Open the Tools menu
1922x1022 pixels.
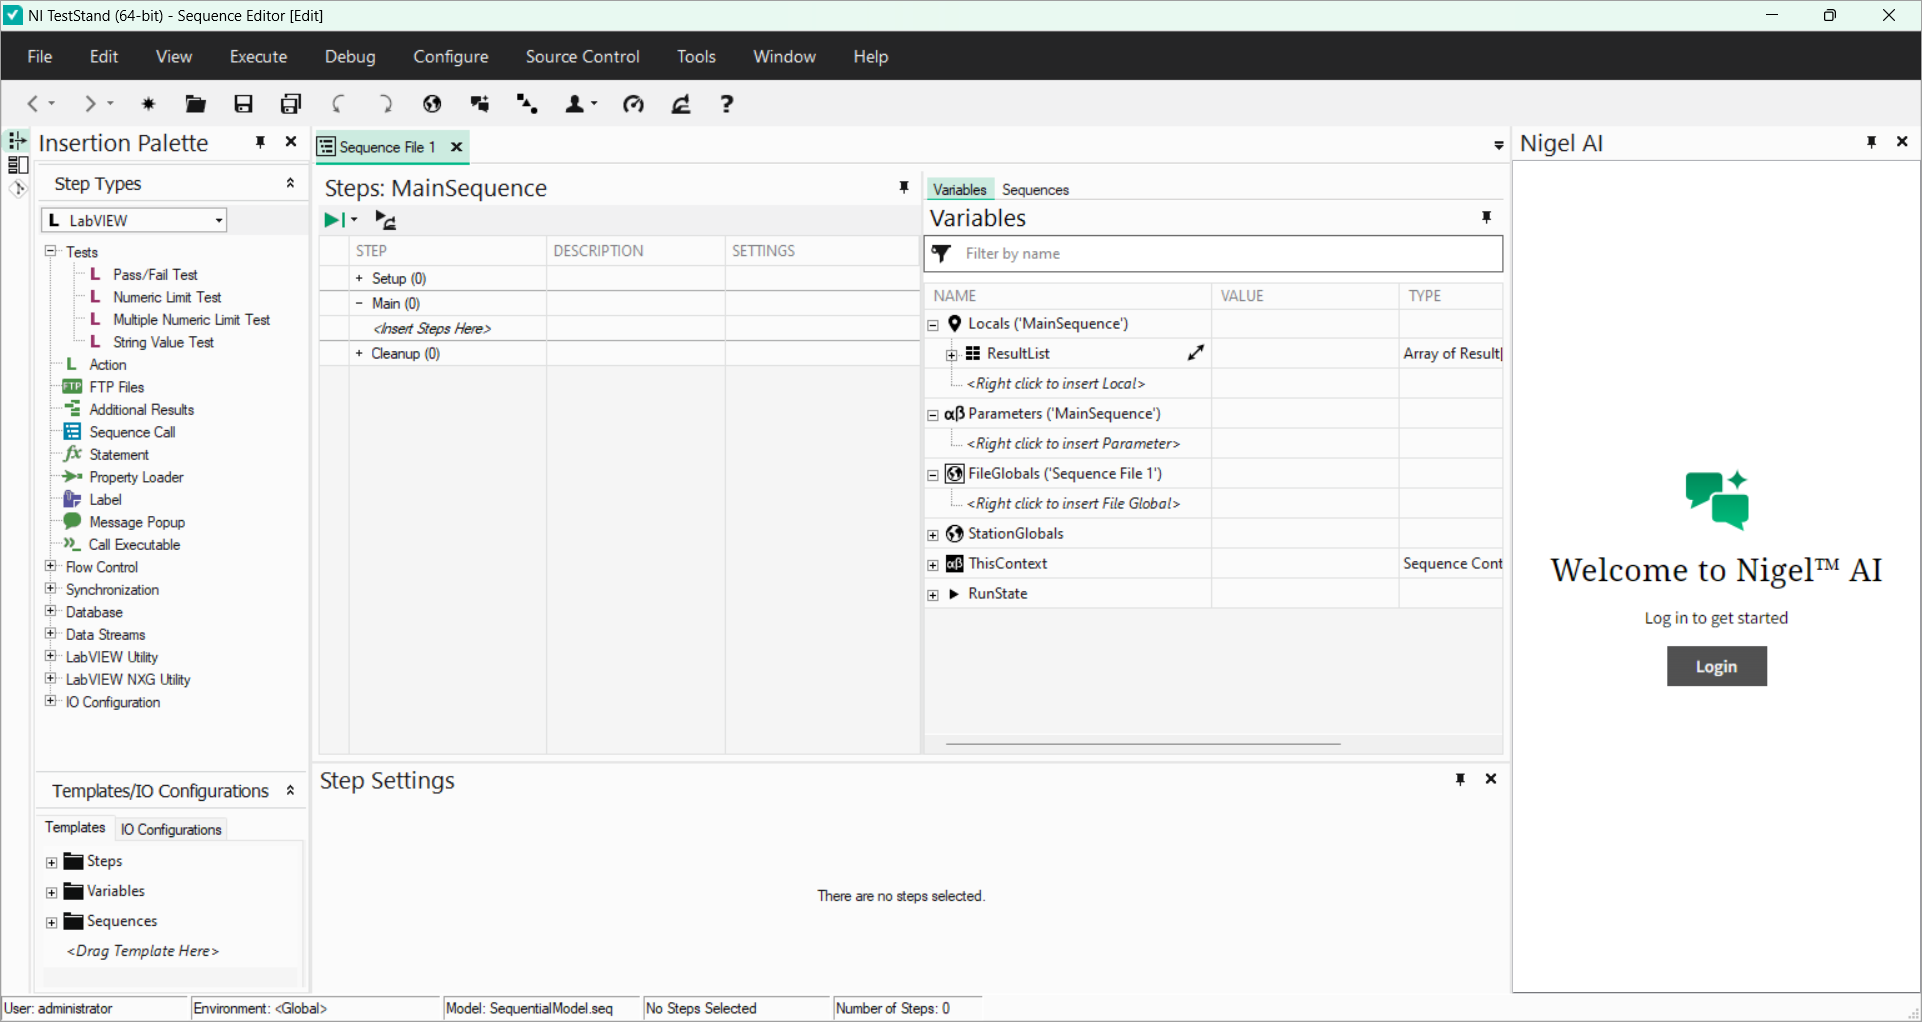tap(696, 56)
